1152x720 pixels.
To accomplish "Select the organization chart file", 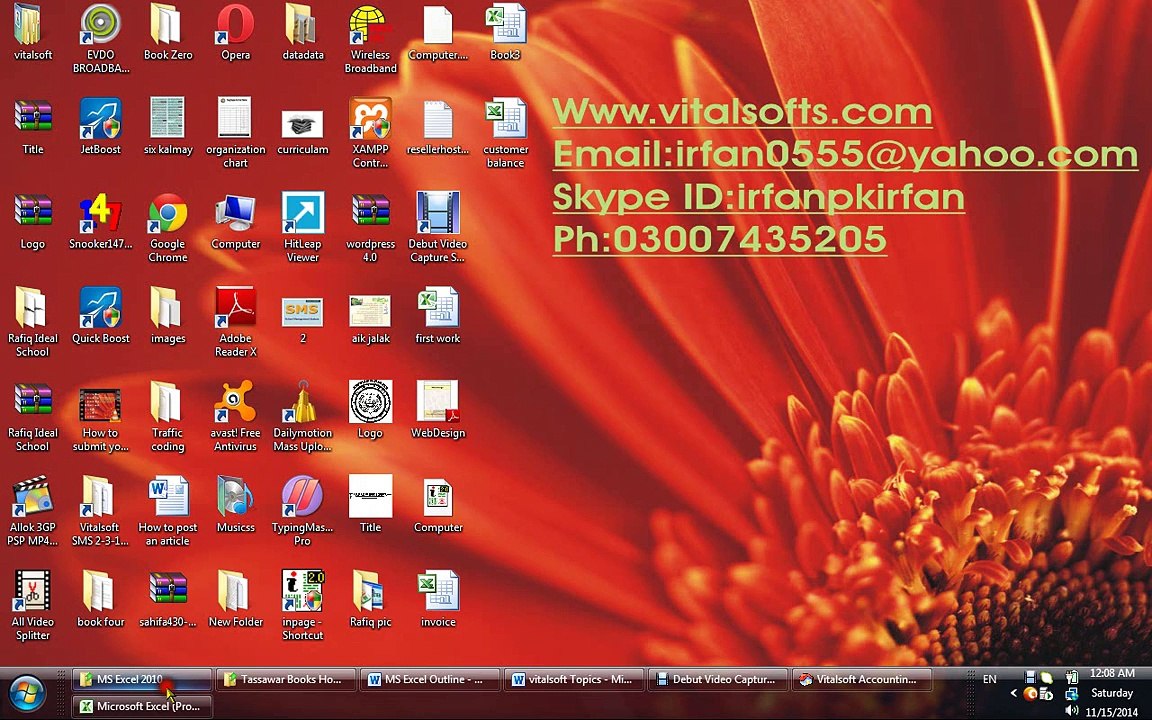I will pos(235,134).
